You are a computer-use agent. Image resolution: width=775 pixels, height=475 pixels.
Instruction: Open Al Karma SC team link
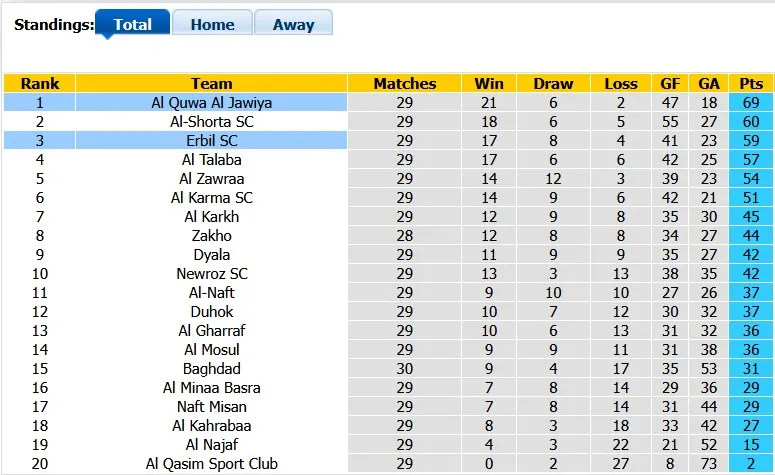tap(211, 197)
